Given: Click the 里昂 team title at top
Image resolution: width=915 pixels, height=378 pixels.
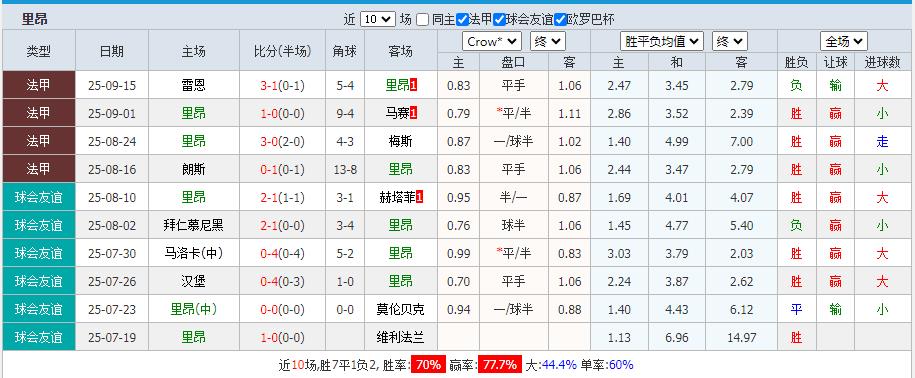Looking at the screenshot, I should [34, 19].
